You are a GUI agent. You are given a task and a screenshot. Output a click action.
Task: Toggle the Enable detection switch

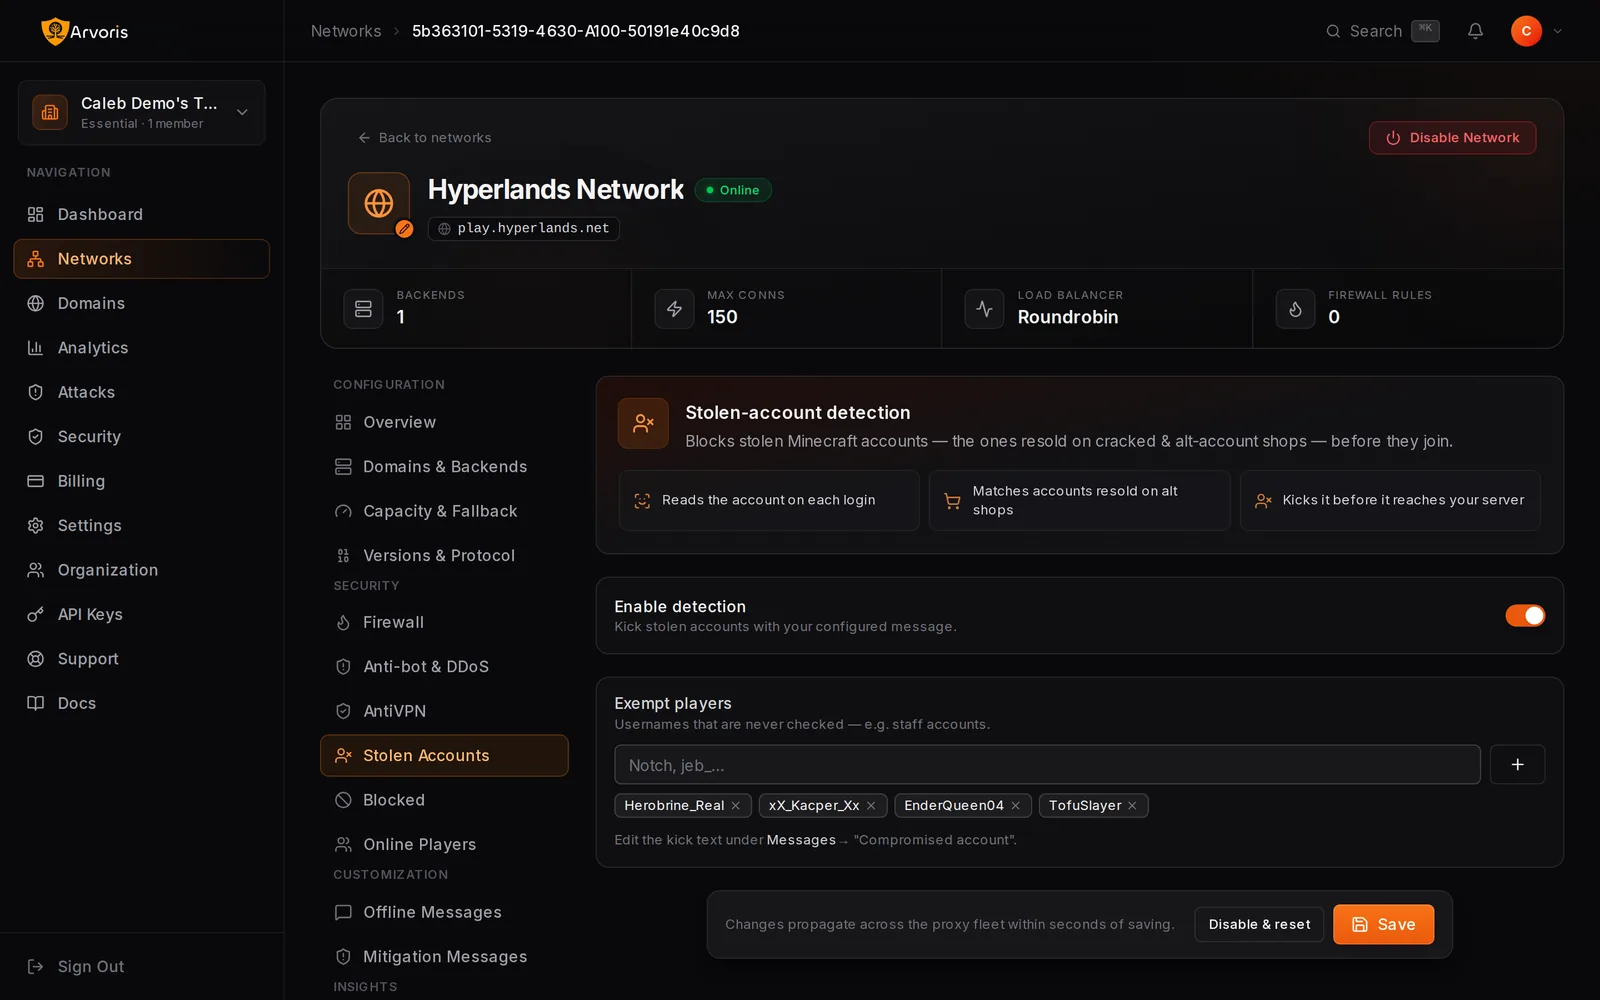coord(1525,616)
